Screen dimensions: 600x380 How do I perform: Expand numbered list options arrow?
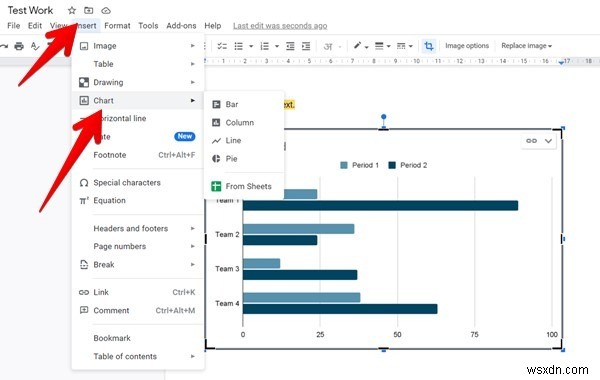tap(277, 46)
